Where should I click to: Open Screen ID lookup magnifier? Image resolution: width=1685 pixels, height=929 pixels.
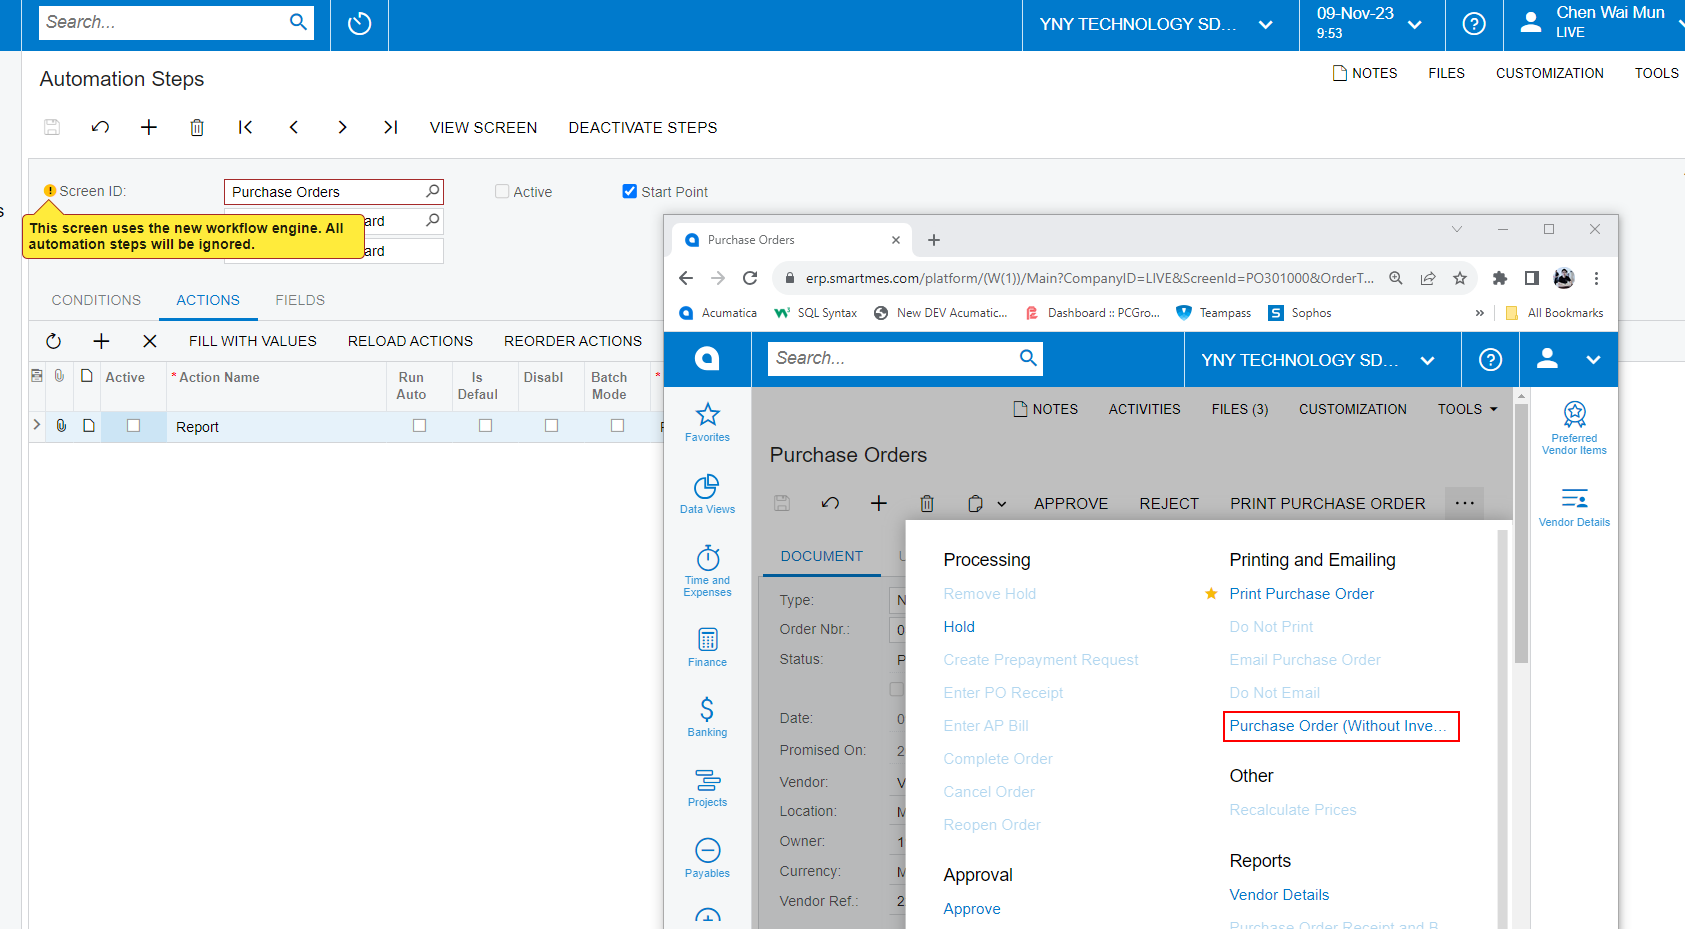coord(432,191)
